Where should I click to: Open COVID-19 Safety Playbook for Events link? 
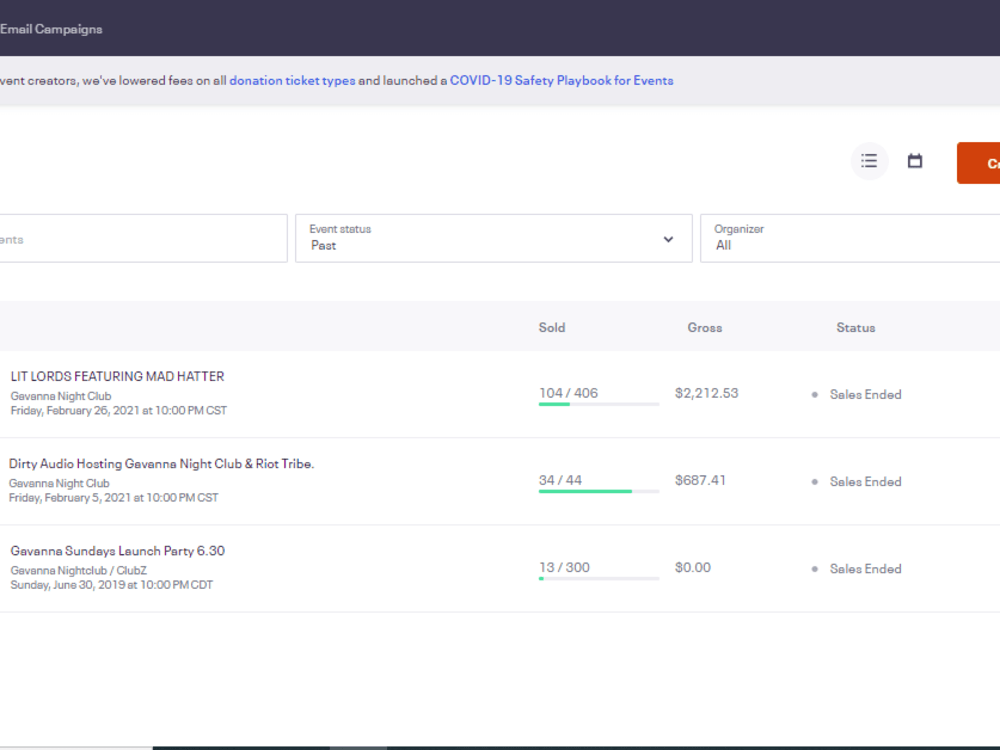coord(561,80)
